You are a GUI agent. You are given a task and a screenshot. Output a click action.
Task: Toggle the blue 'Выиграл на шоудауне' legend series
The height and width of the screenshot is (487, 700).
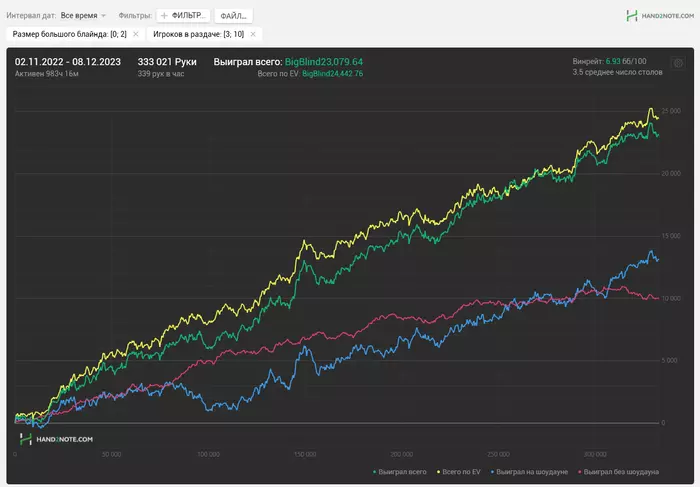531,470
